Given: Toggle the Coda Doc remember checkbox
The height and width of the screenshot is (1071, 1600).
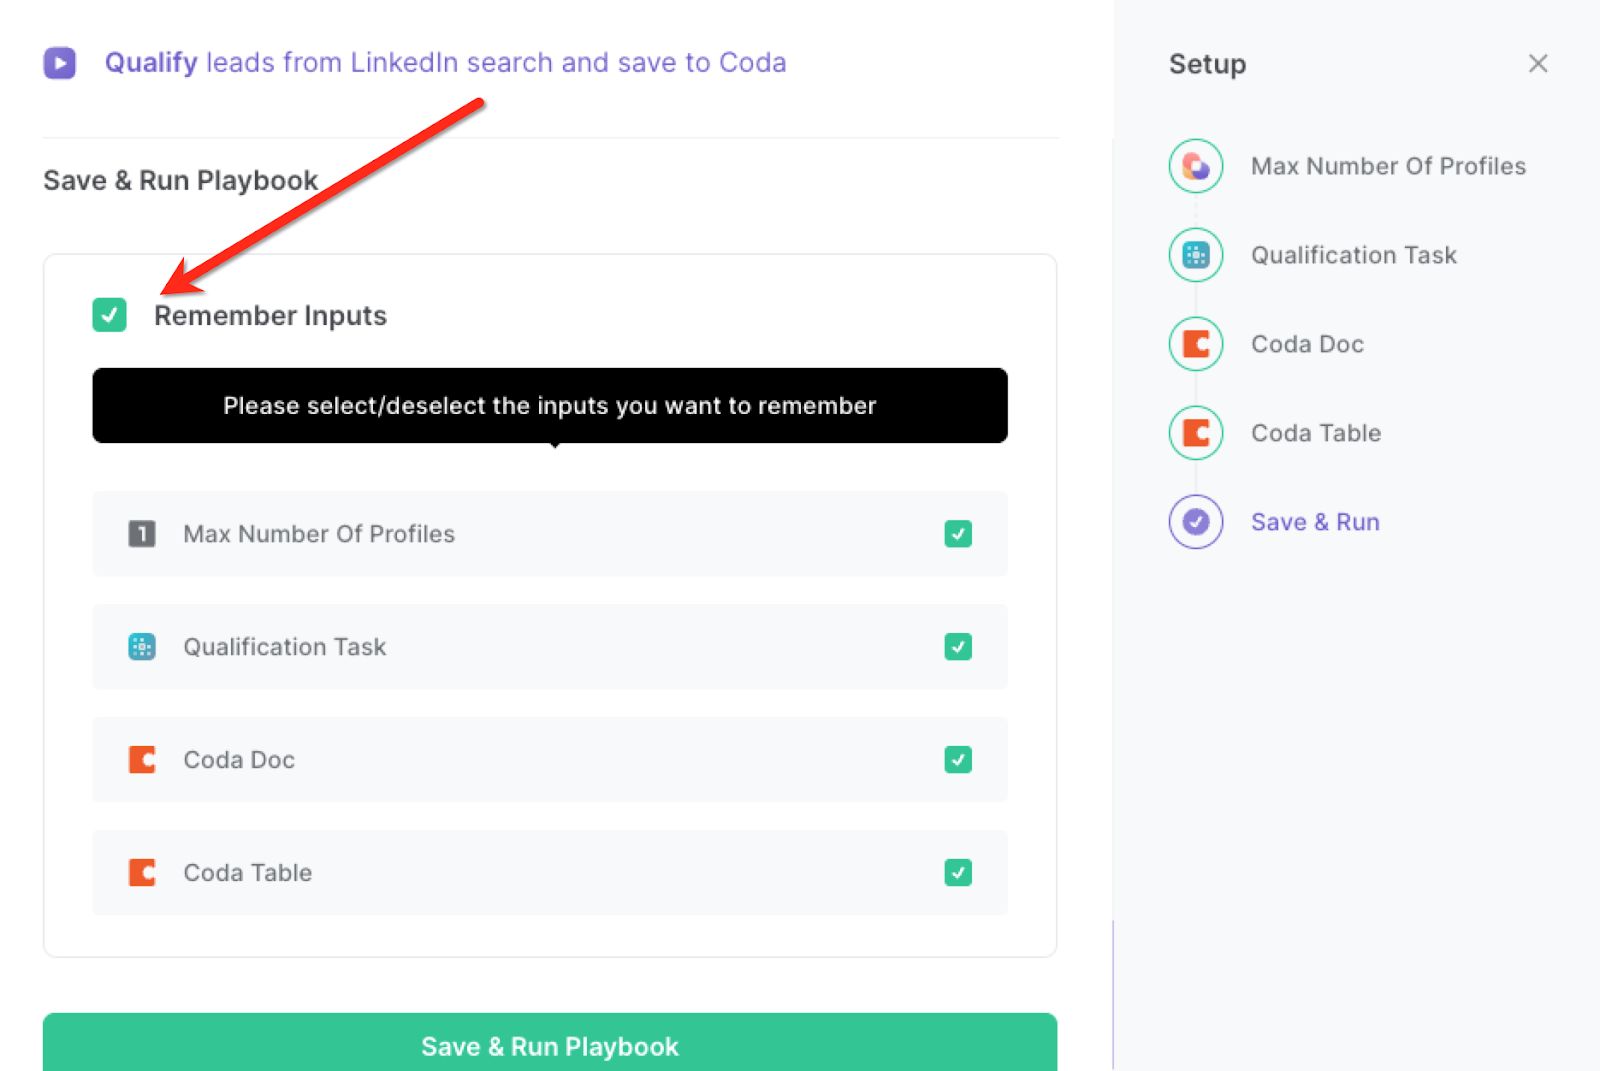Looking at the screenshot, I should click(x=958, y=760).
